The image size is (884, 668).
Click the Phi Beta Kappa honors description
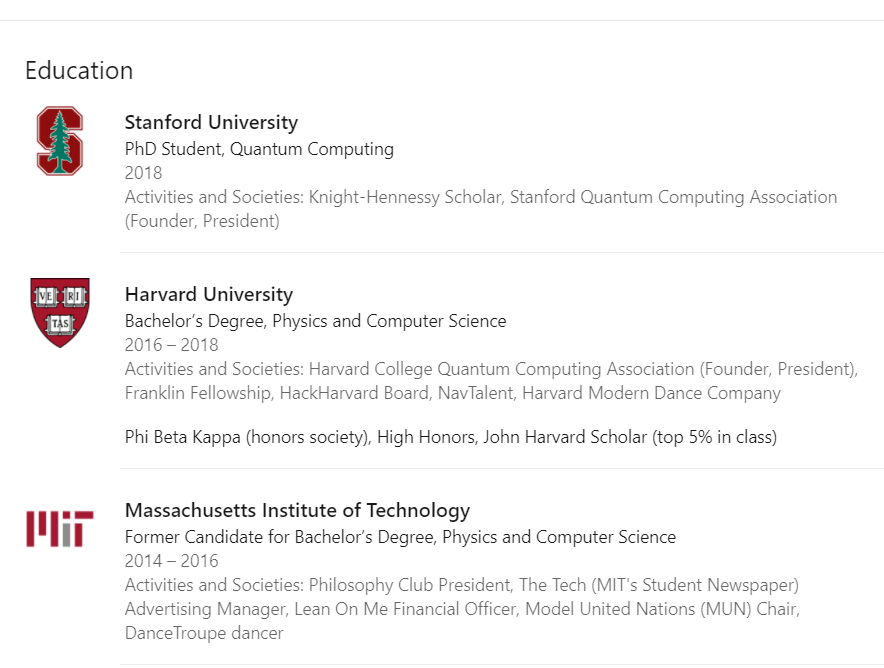[x=451, y=437]
